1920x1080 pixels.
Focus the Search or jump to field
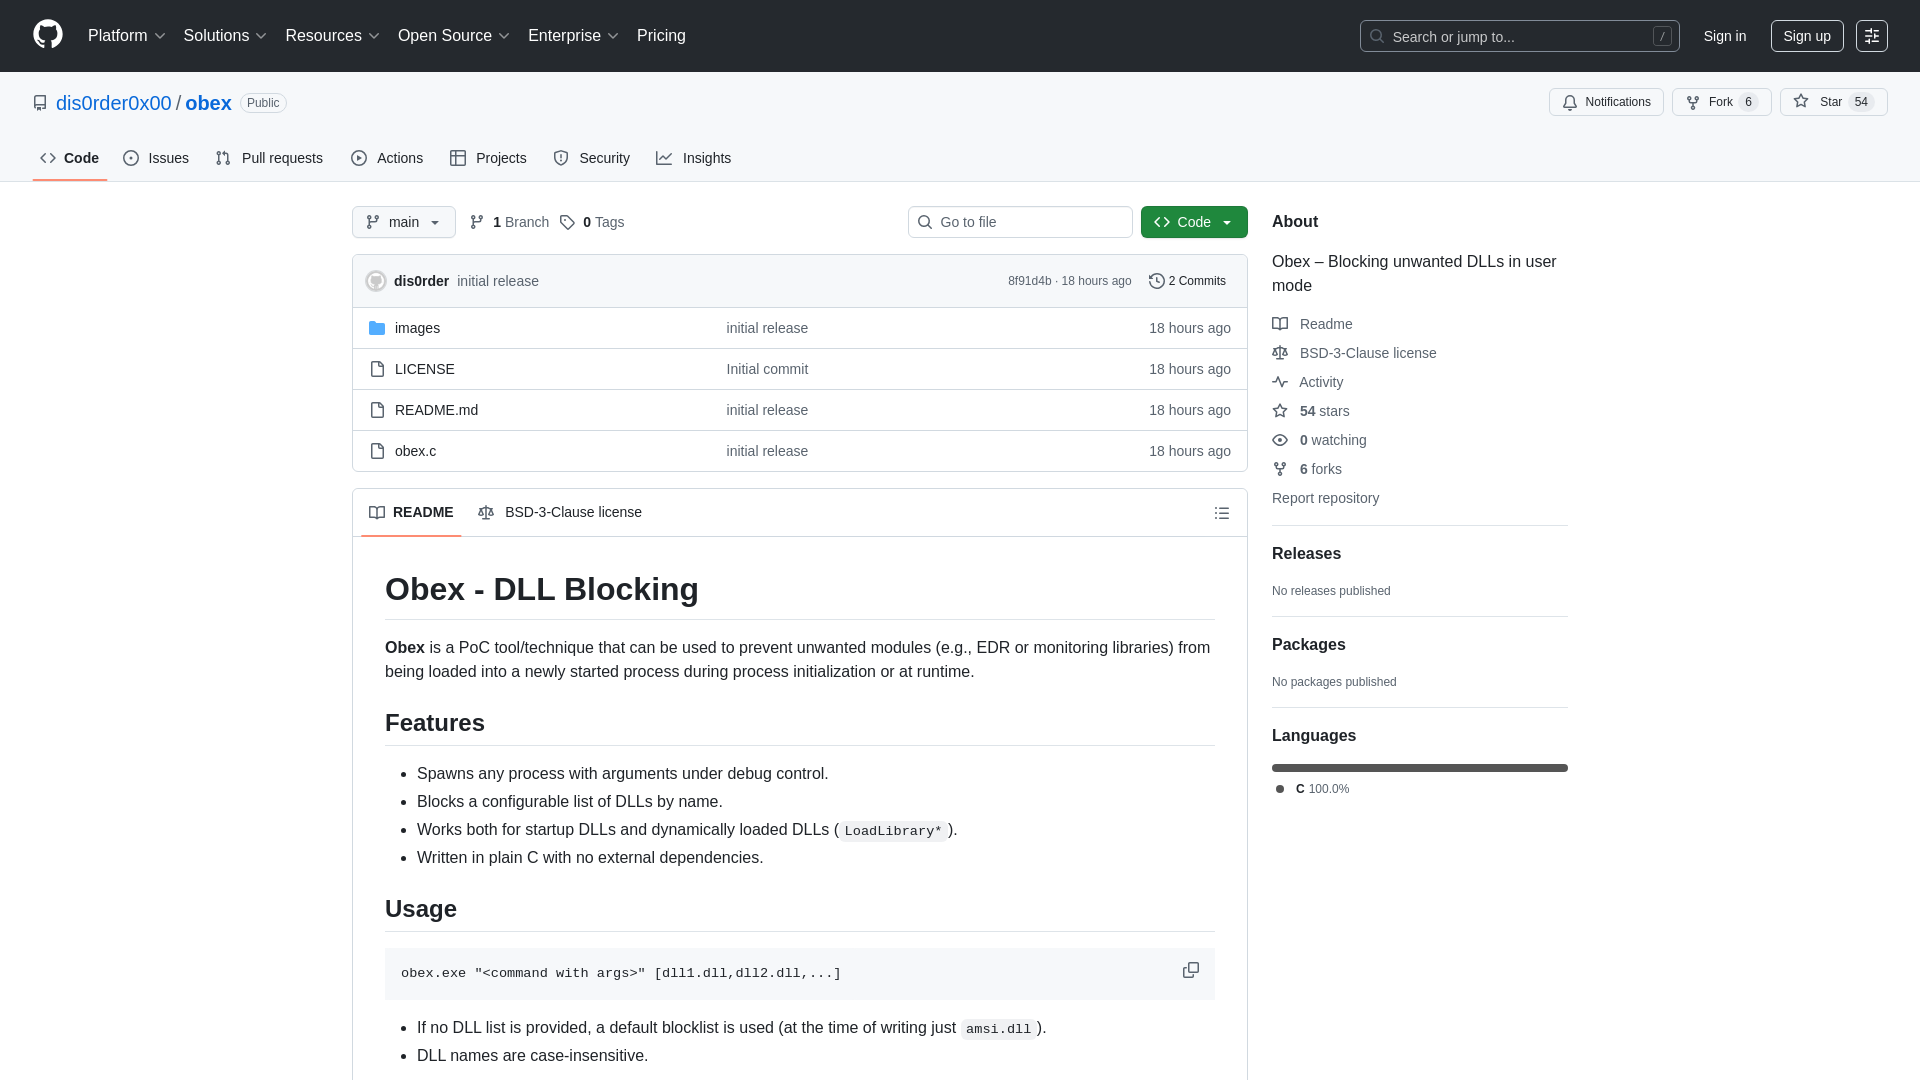point(1519,36)
